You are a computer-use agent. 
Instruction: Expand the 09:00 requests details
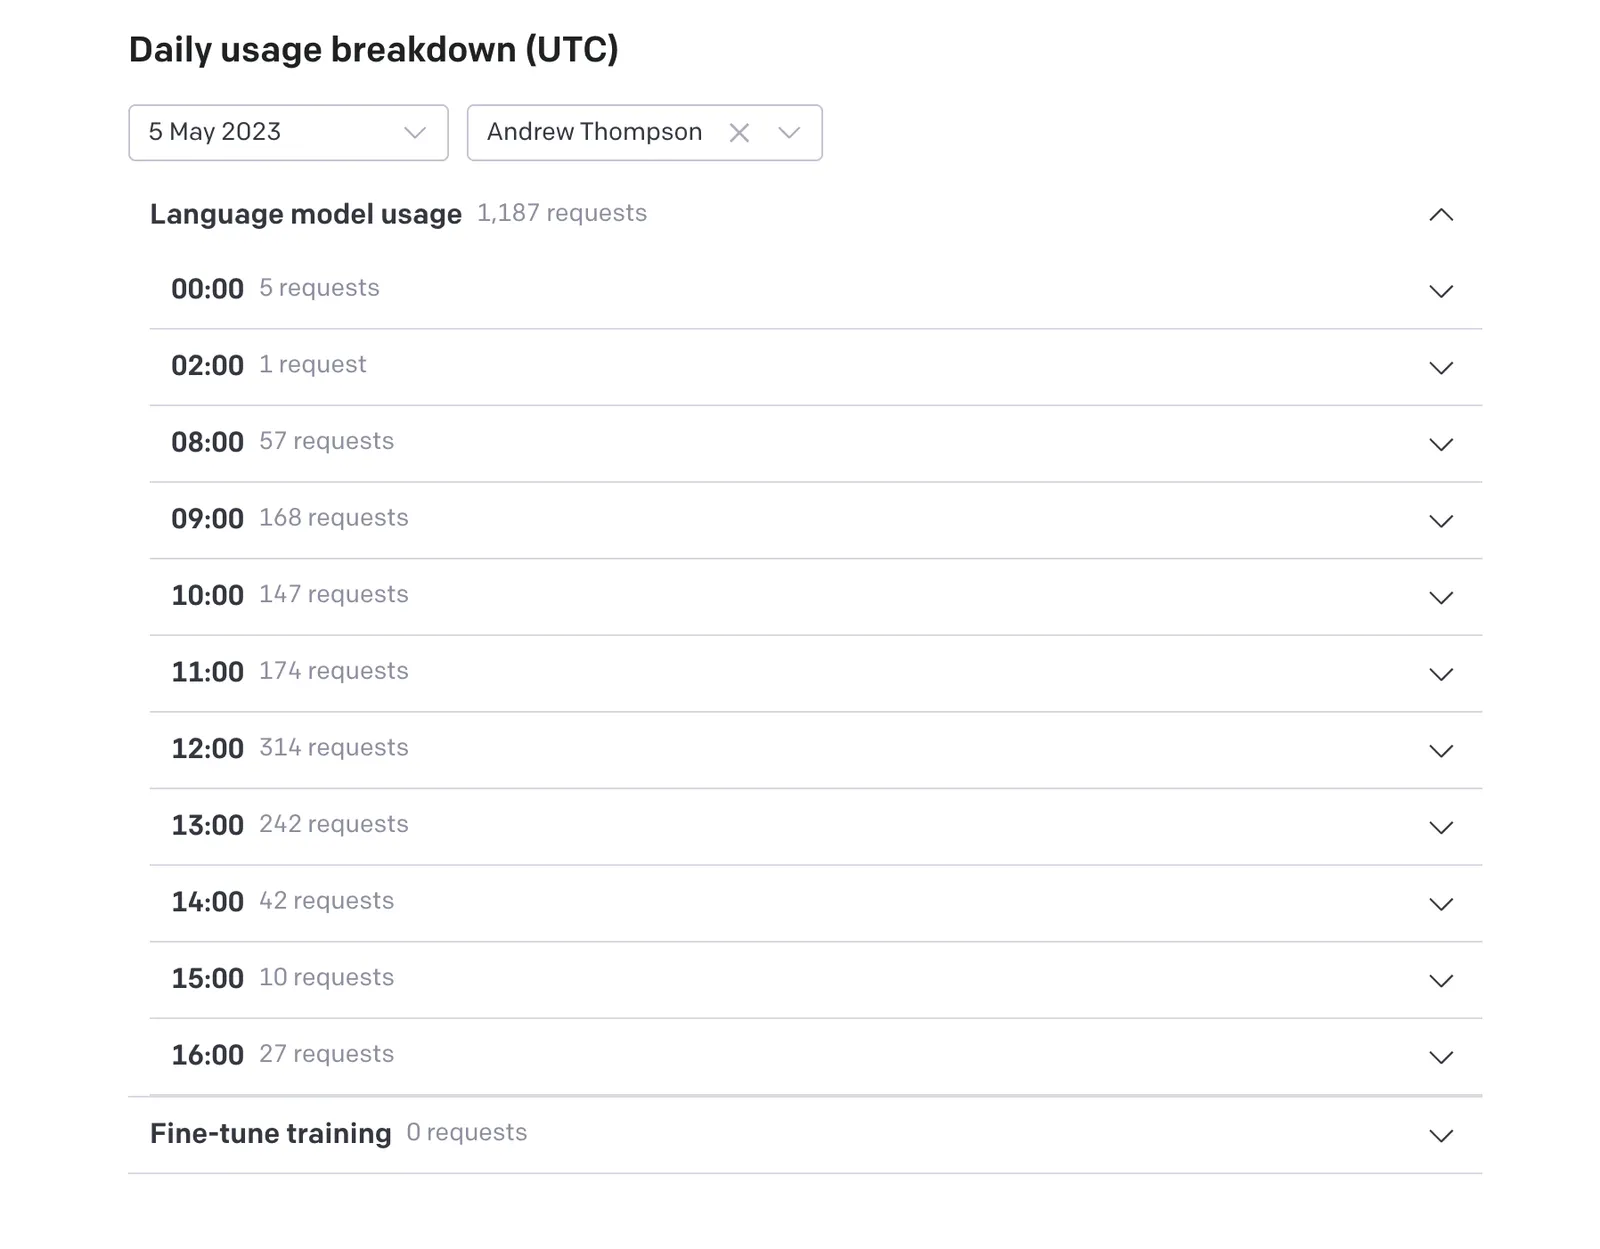pyautogui.click(x=1441, y=521)
